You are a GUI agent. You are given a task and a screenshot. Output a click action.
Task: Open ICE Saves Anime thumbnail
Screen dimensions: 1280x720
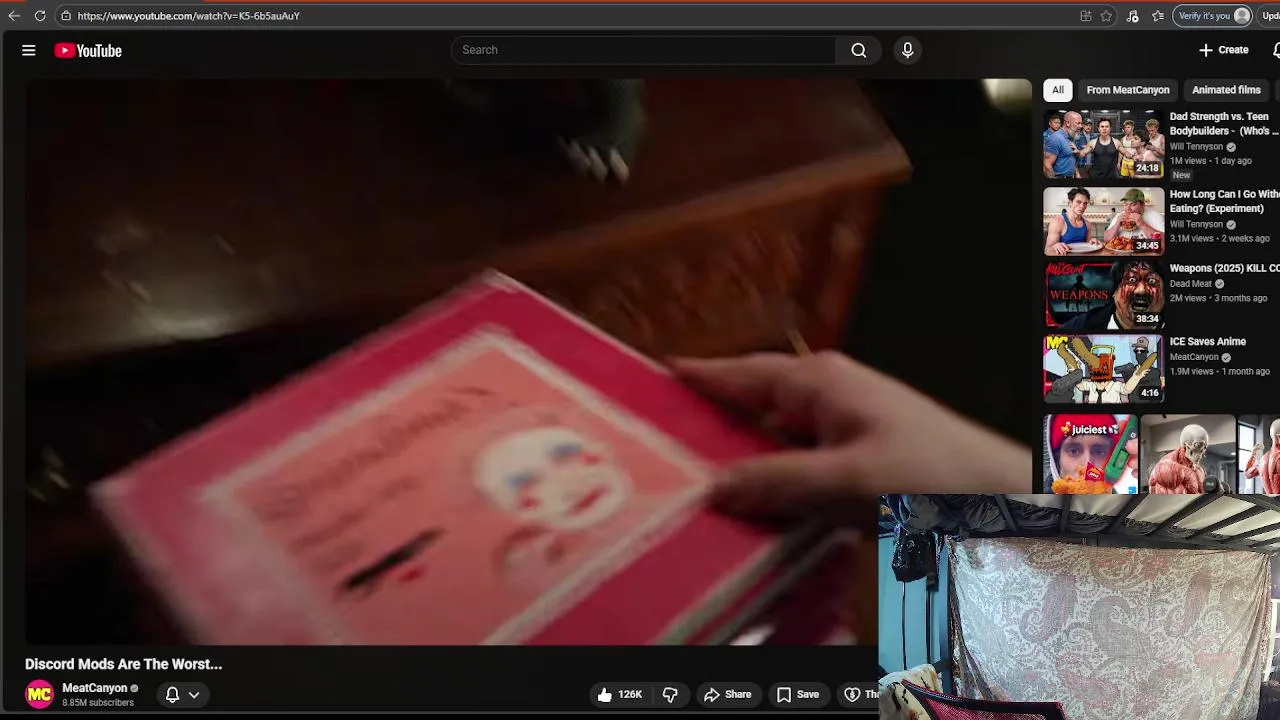pos(1104,368)
